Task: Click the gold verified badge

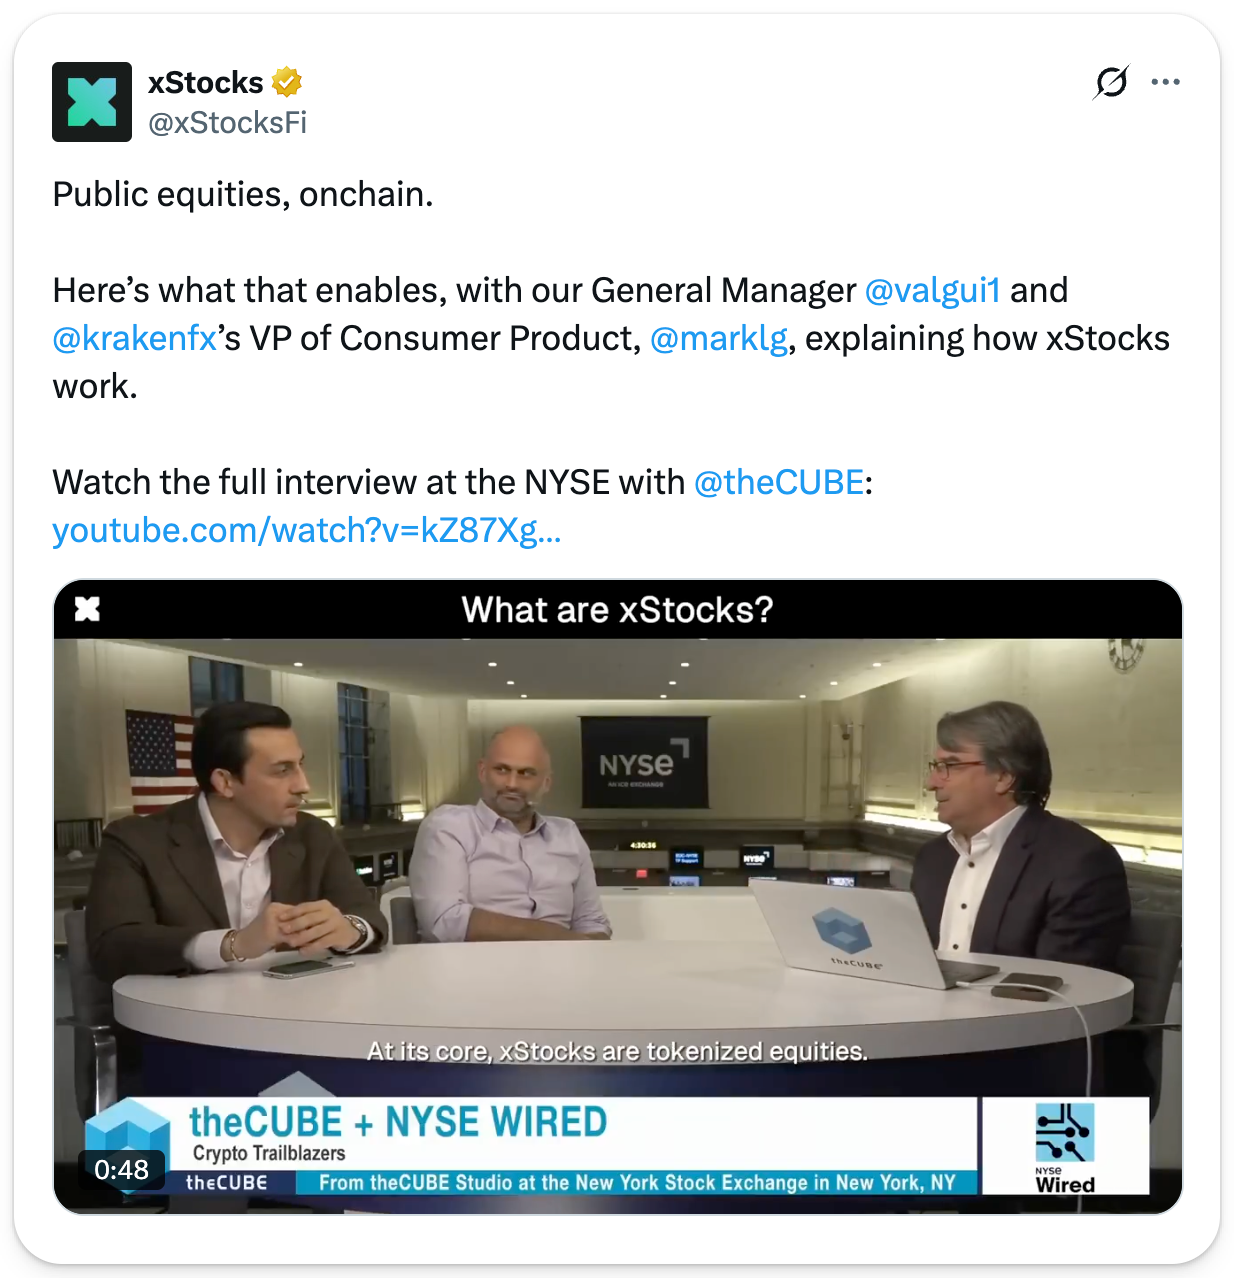Action: point(287,82)
